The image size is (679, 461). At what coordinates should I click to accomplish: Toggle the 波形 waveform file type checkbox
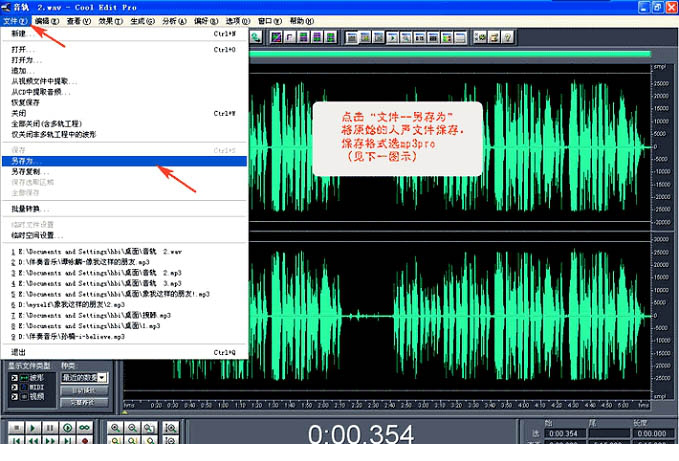(x=15, y=378)
